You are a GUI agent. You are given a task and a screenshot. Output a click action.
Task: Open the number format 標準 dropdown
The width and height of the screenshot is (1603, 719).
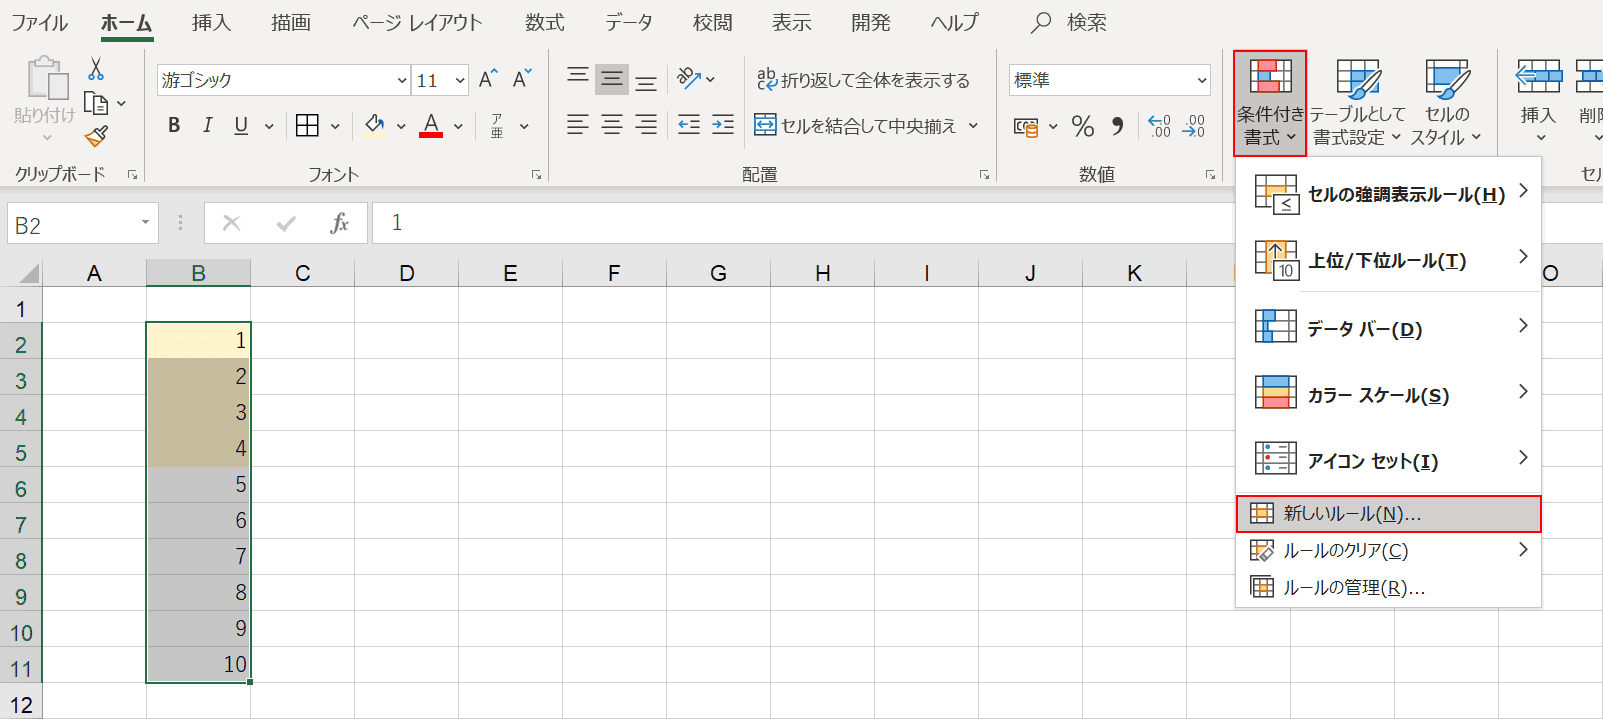pos(1201,80)
